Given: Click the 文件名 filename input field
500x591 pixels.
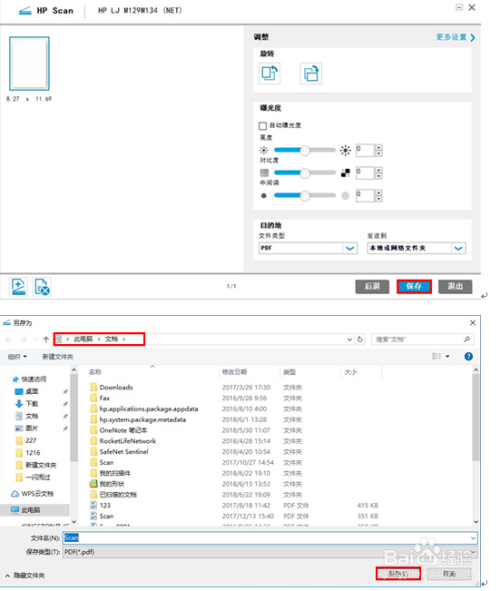Looking at the screenshot, I should [x=270, y=538].
